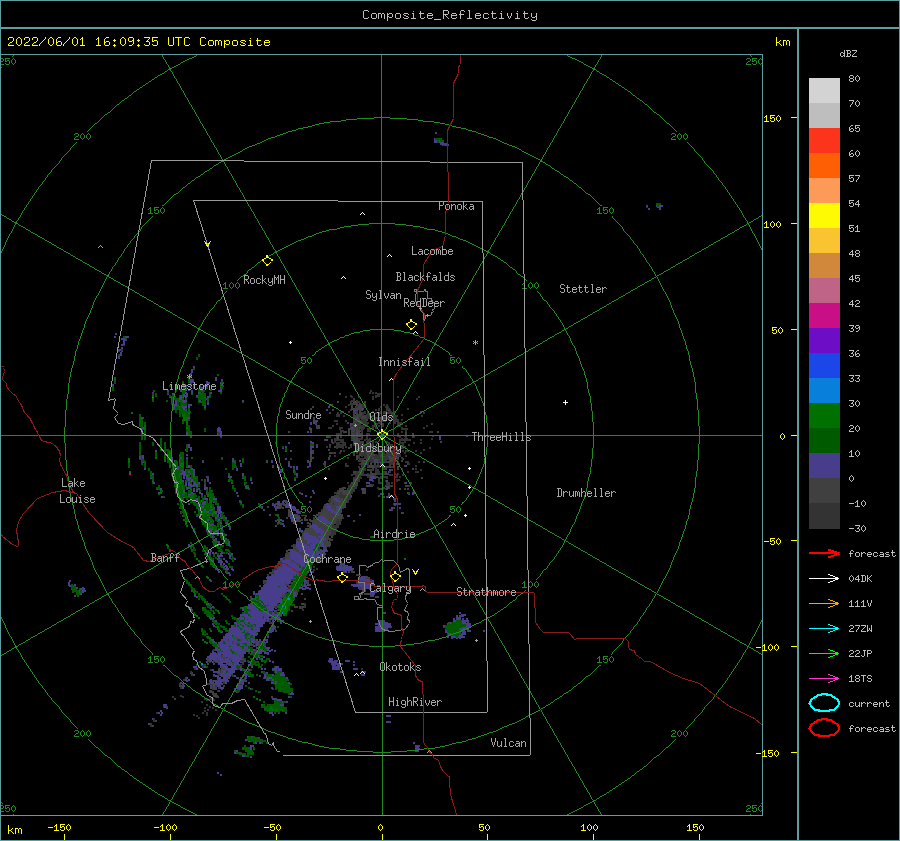Viewport: 900px width, 841px height.
Task: Click the Okotoks city label
Action: (400, 667)
